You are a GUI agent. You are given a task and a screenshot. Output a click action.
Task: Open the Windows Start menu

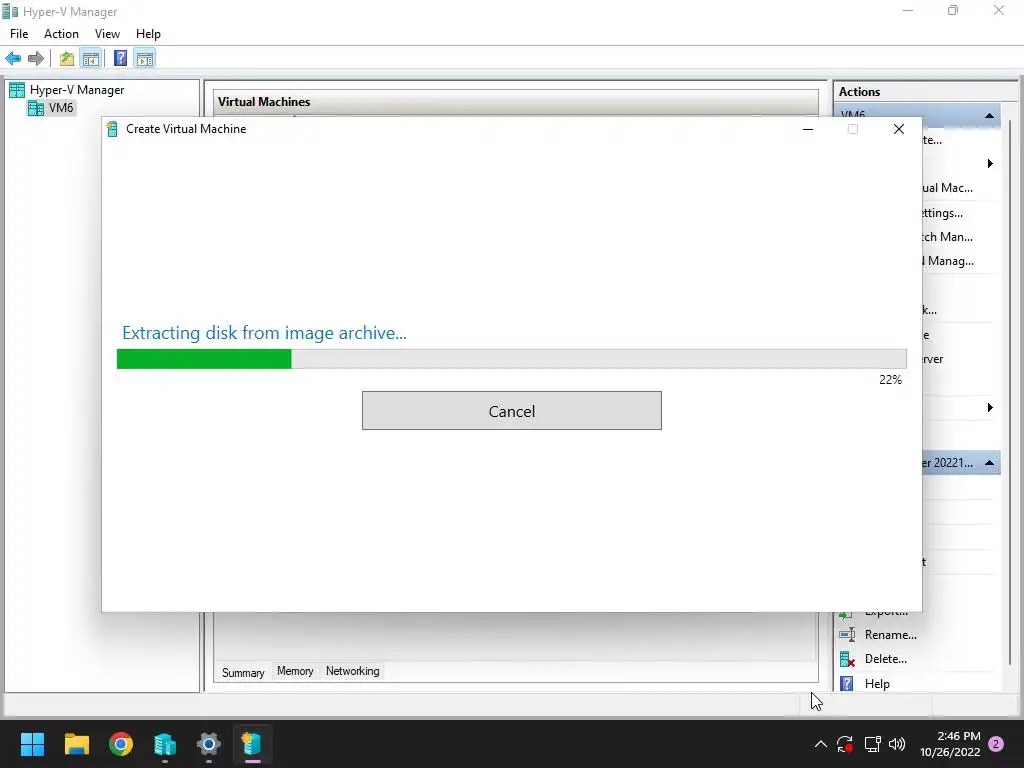pos(32,744)
